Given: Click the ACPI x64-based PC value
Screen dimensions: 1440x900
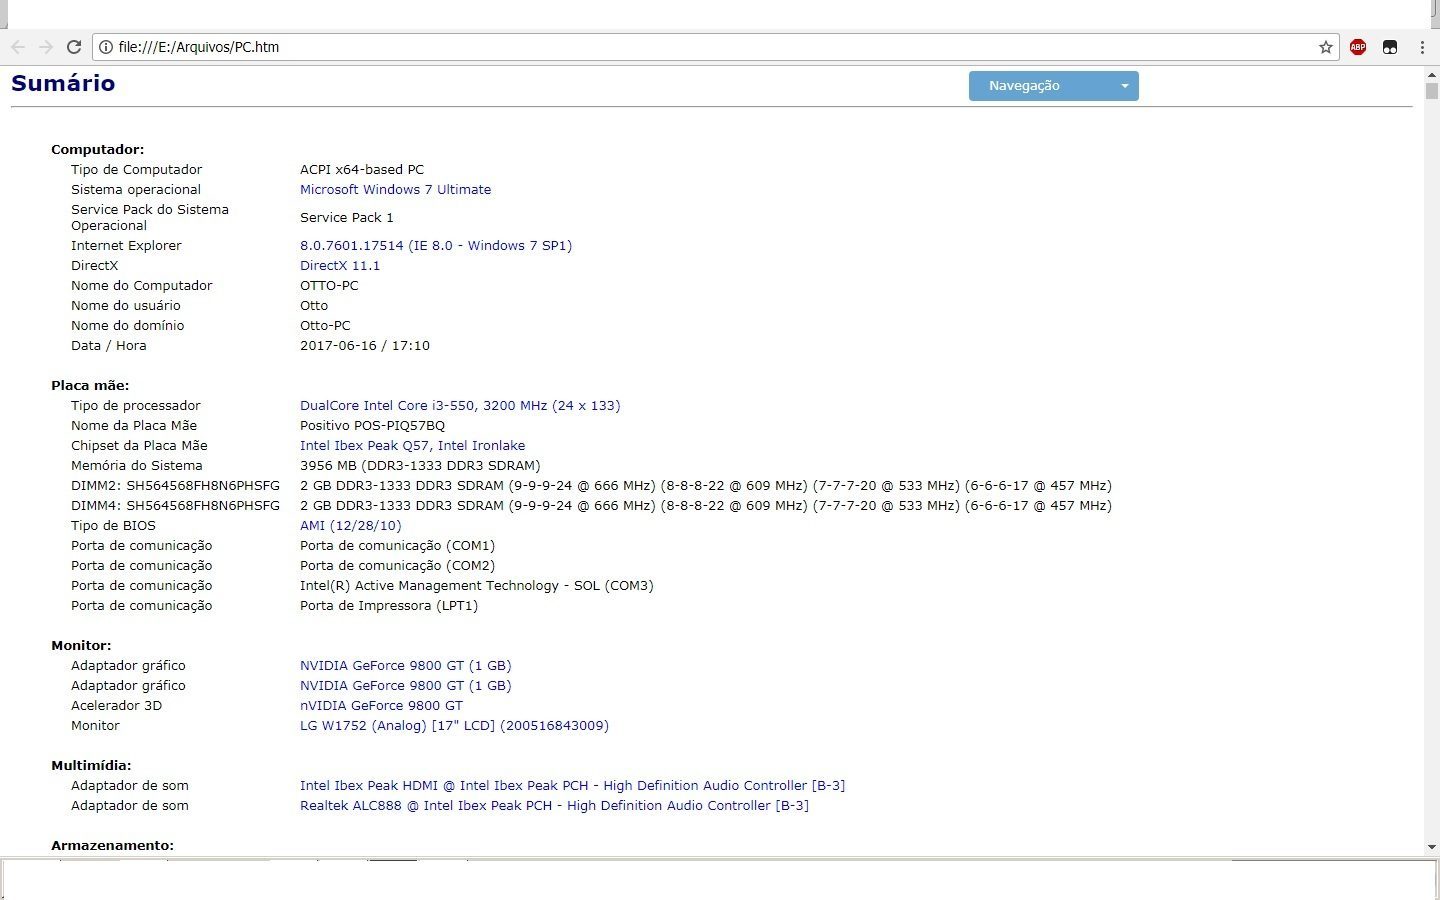Looking at the screenshot, I should [x=362, y=170].
